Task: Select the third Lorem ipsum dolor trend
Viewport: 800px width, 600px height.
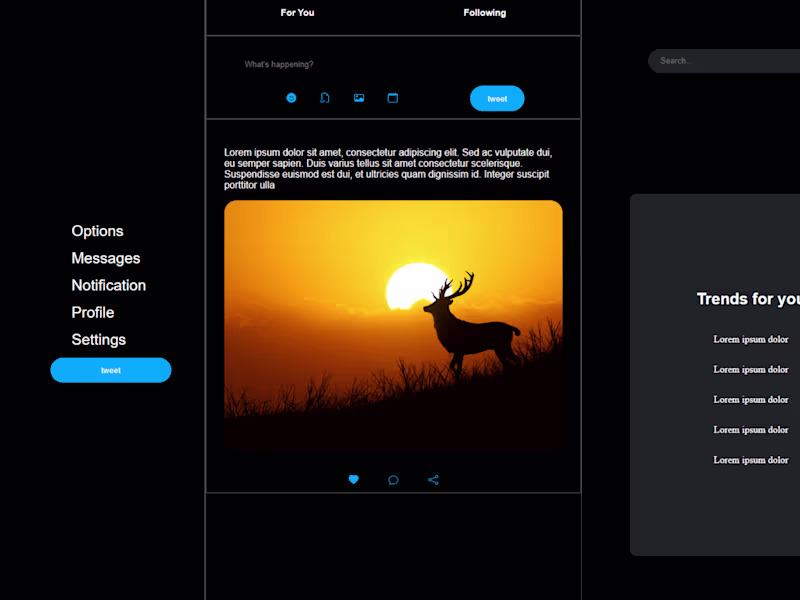Action: point(751,399)
